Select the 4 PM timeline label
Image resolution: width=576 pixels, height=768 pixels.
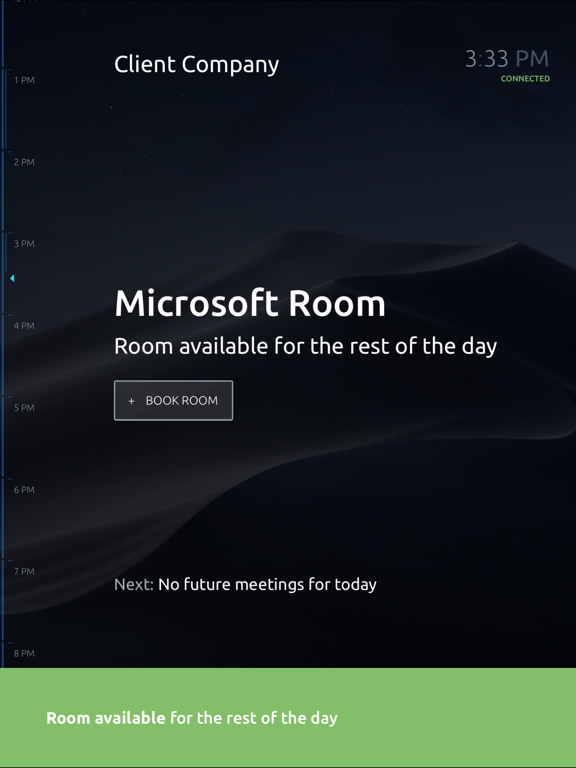pyautogui.click(x=24, y=326)
